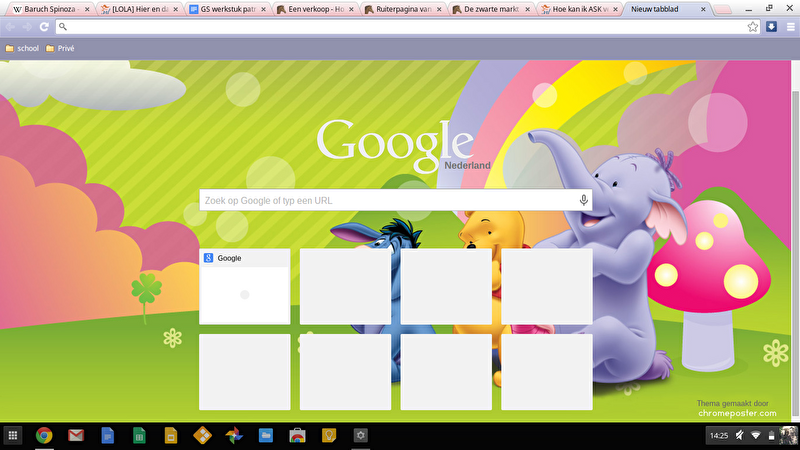Viewport: 800px width, 450px height.
Task: Open the chromeposter.com theme link
Action: [x=736, y=412]
